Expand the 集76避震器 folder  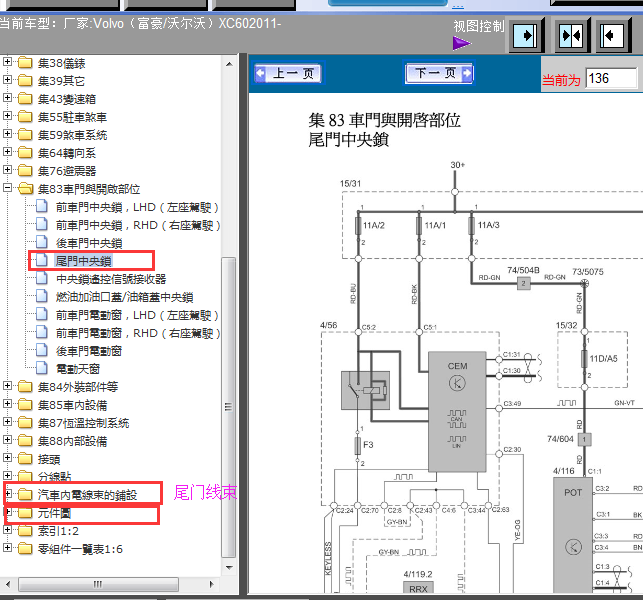[7, 170]
